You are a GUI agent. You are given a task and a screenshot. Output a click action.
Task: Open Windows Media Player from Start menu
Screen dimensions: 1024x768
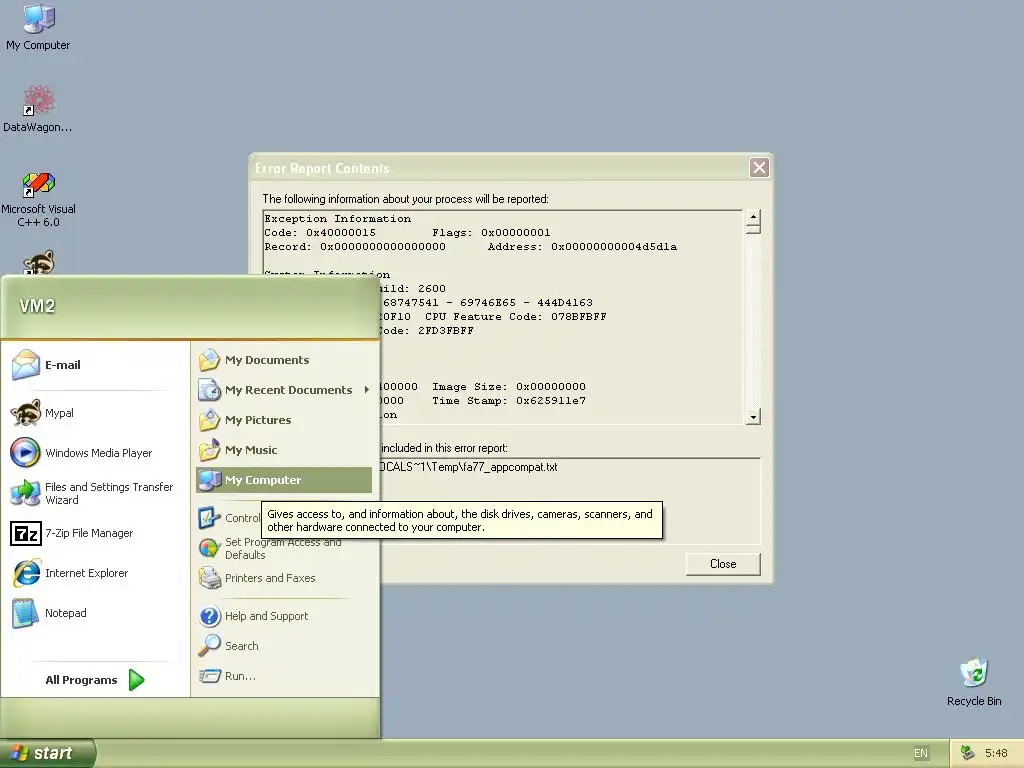(82, 453)
